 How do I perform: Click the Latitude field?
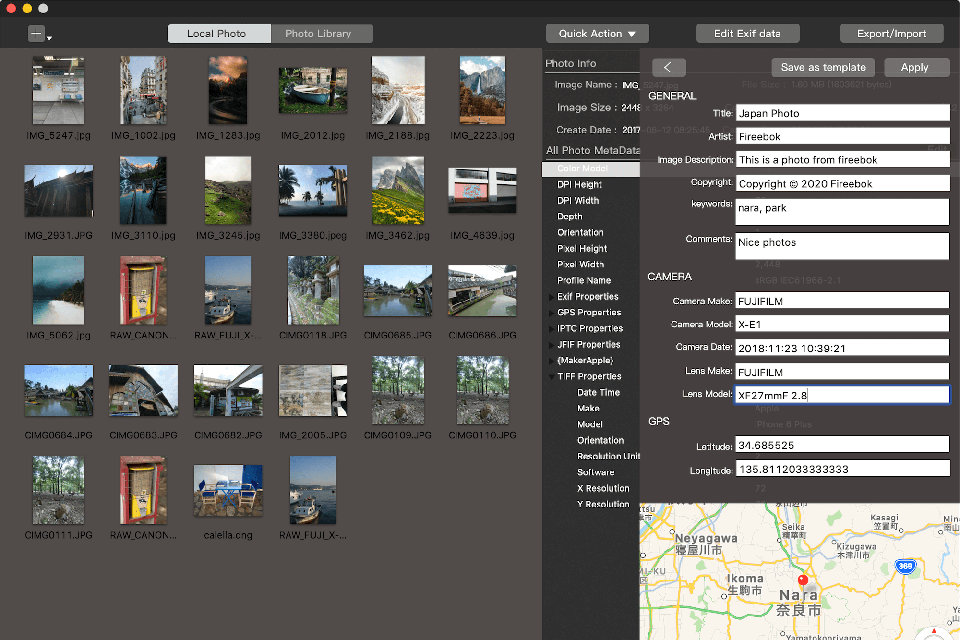coord(842,445)
